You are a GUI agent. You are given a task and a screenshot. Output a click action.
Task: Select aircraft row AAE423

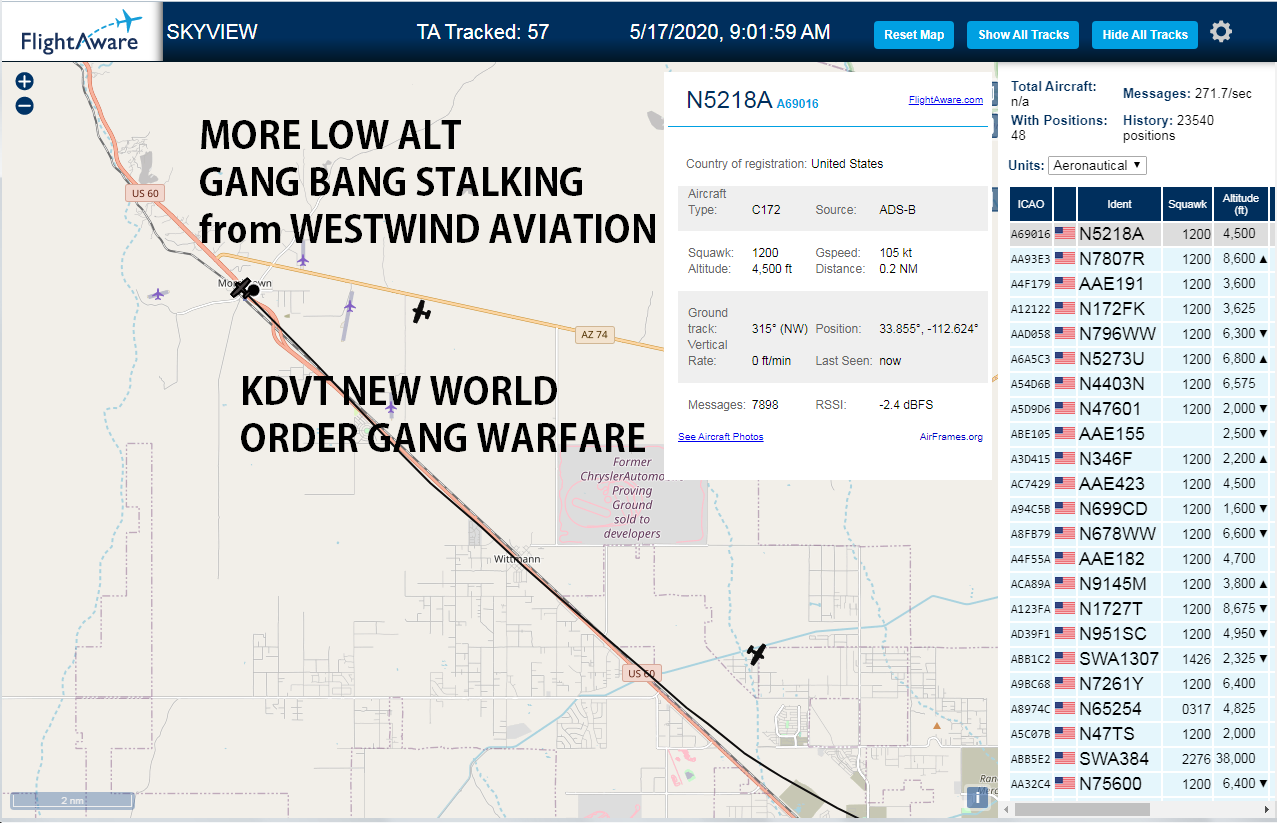coord(1139,484)
